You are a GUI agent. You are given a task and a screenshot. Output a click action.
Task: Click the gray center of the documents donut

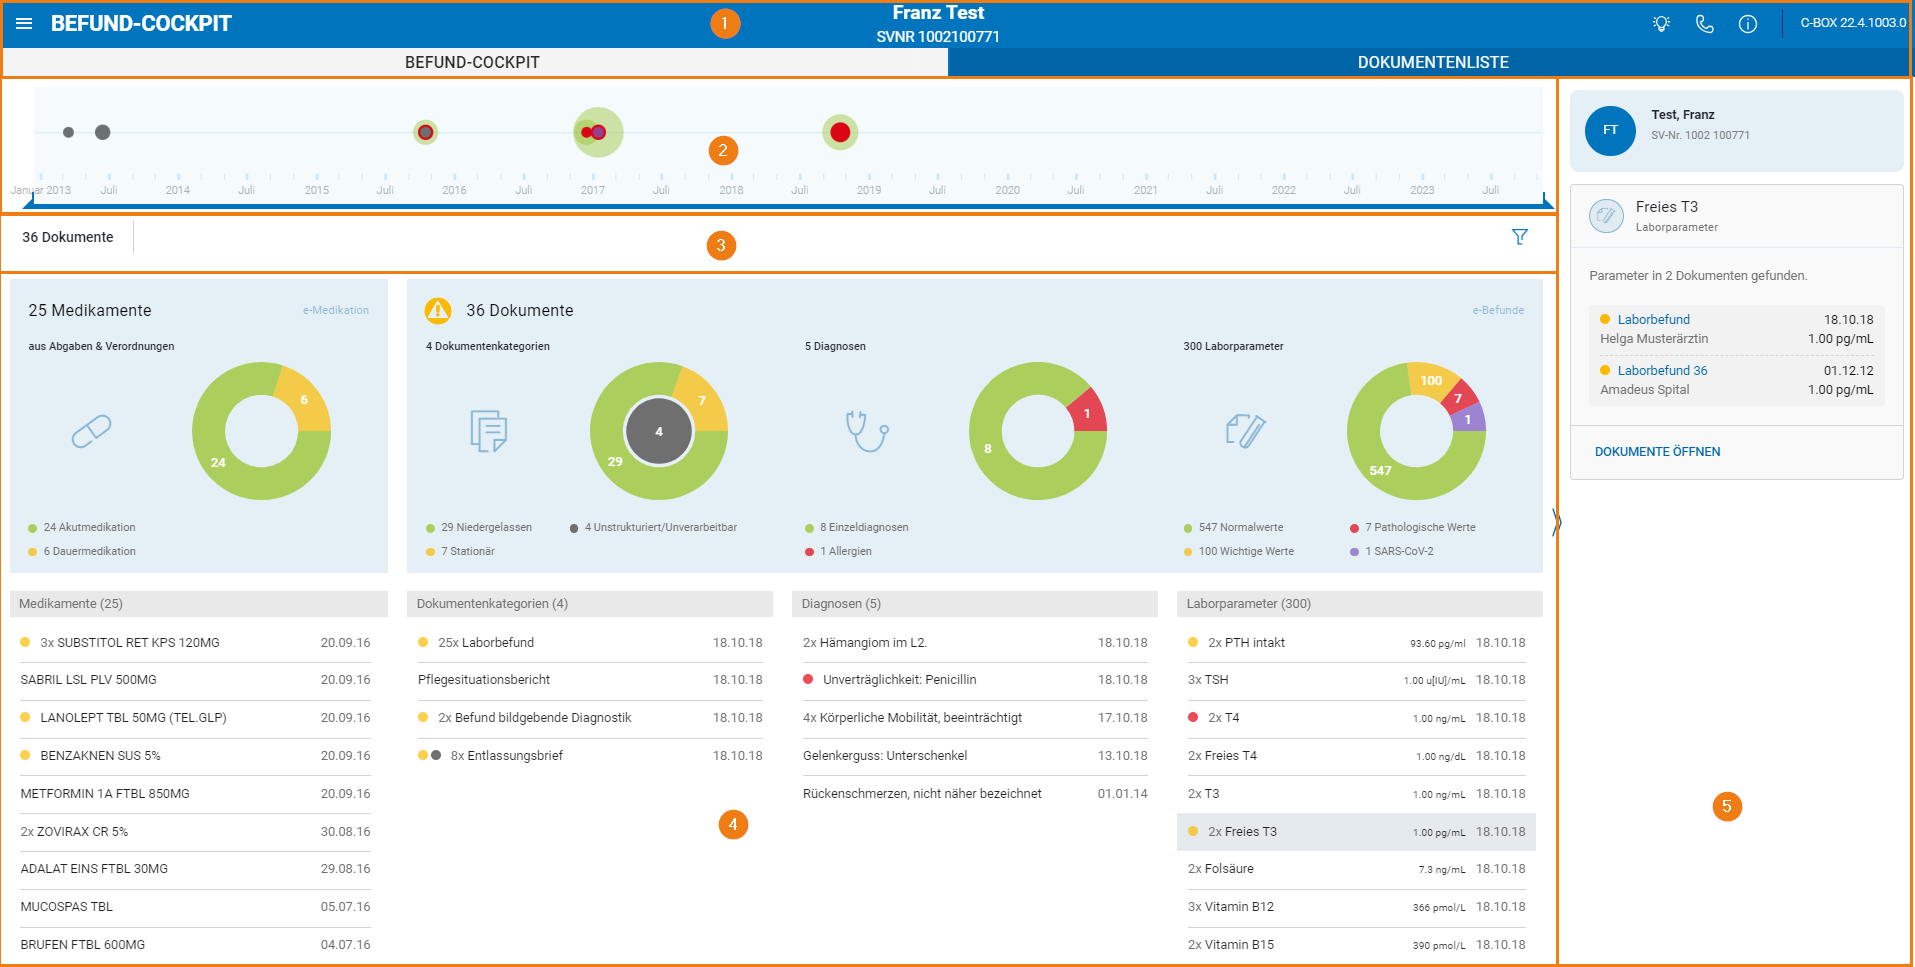[658, 431]
